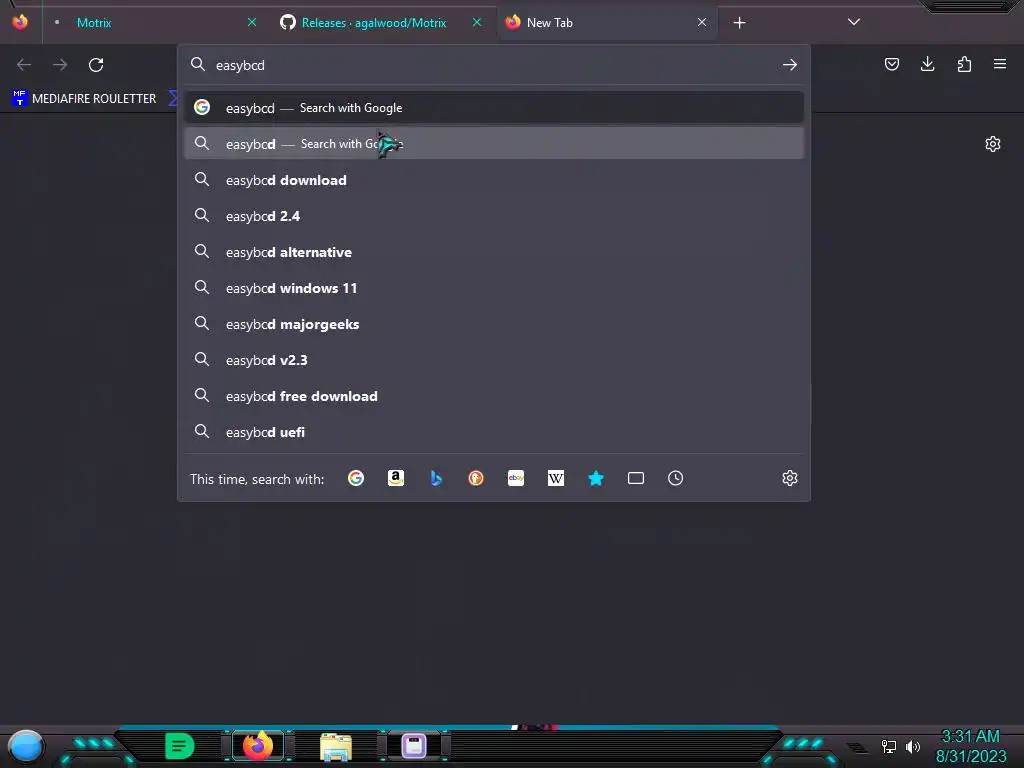Image resolution: width=1024 pixels, height=768 pixels.
Task: Search history using the clock icon
Action: click(676, 478)
